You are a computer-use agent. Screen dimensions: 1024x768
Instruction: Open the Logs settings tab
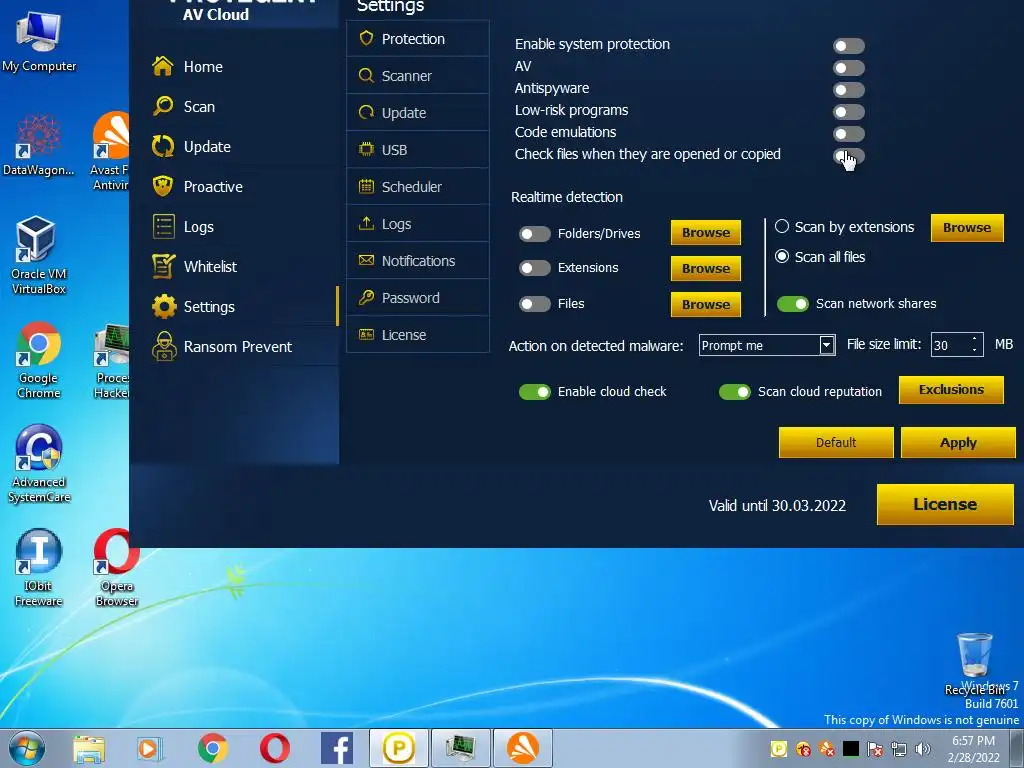[418, 223]
